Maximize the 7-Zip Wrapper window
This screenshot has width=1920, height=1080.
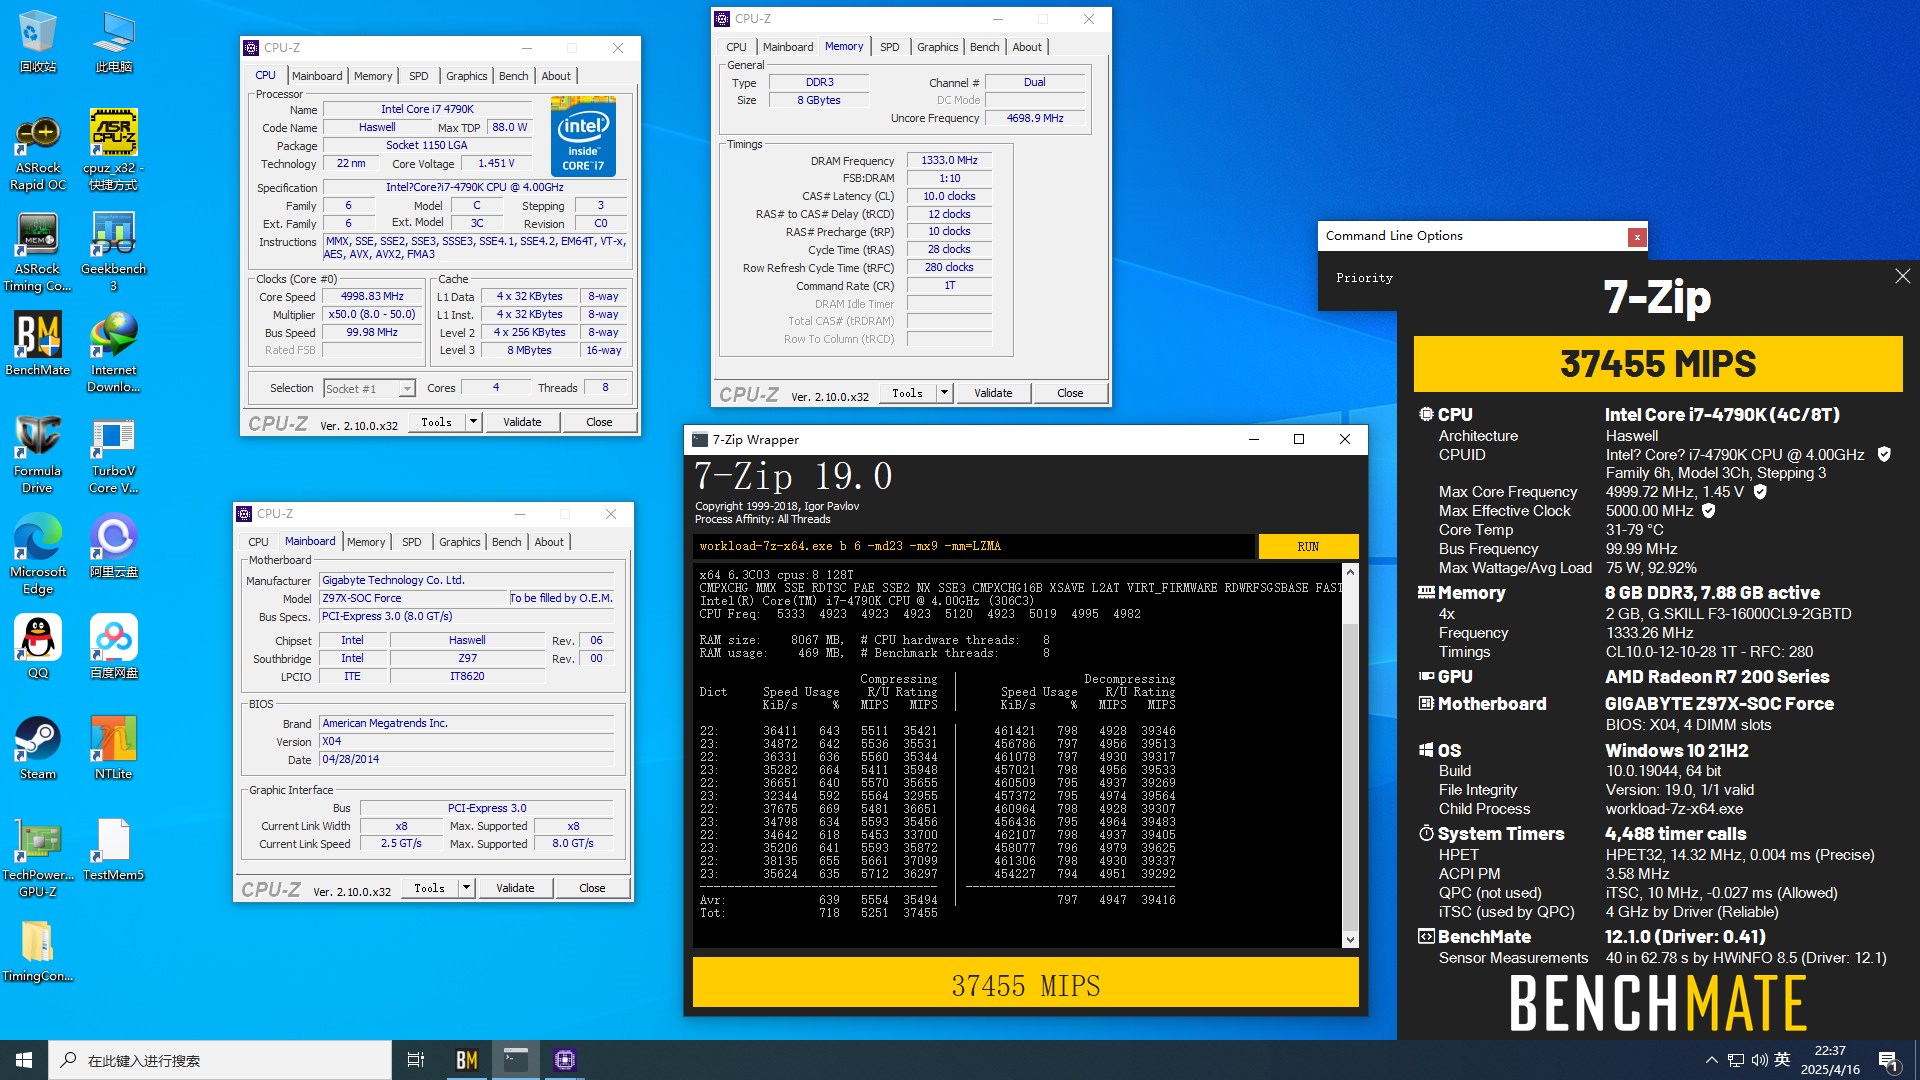click(1298, 439)
